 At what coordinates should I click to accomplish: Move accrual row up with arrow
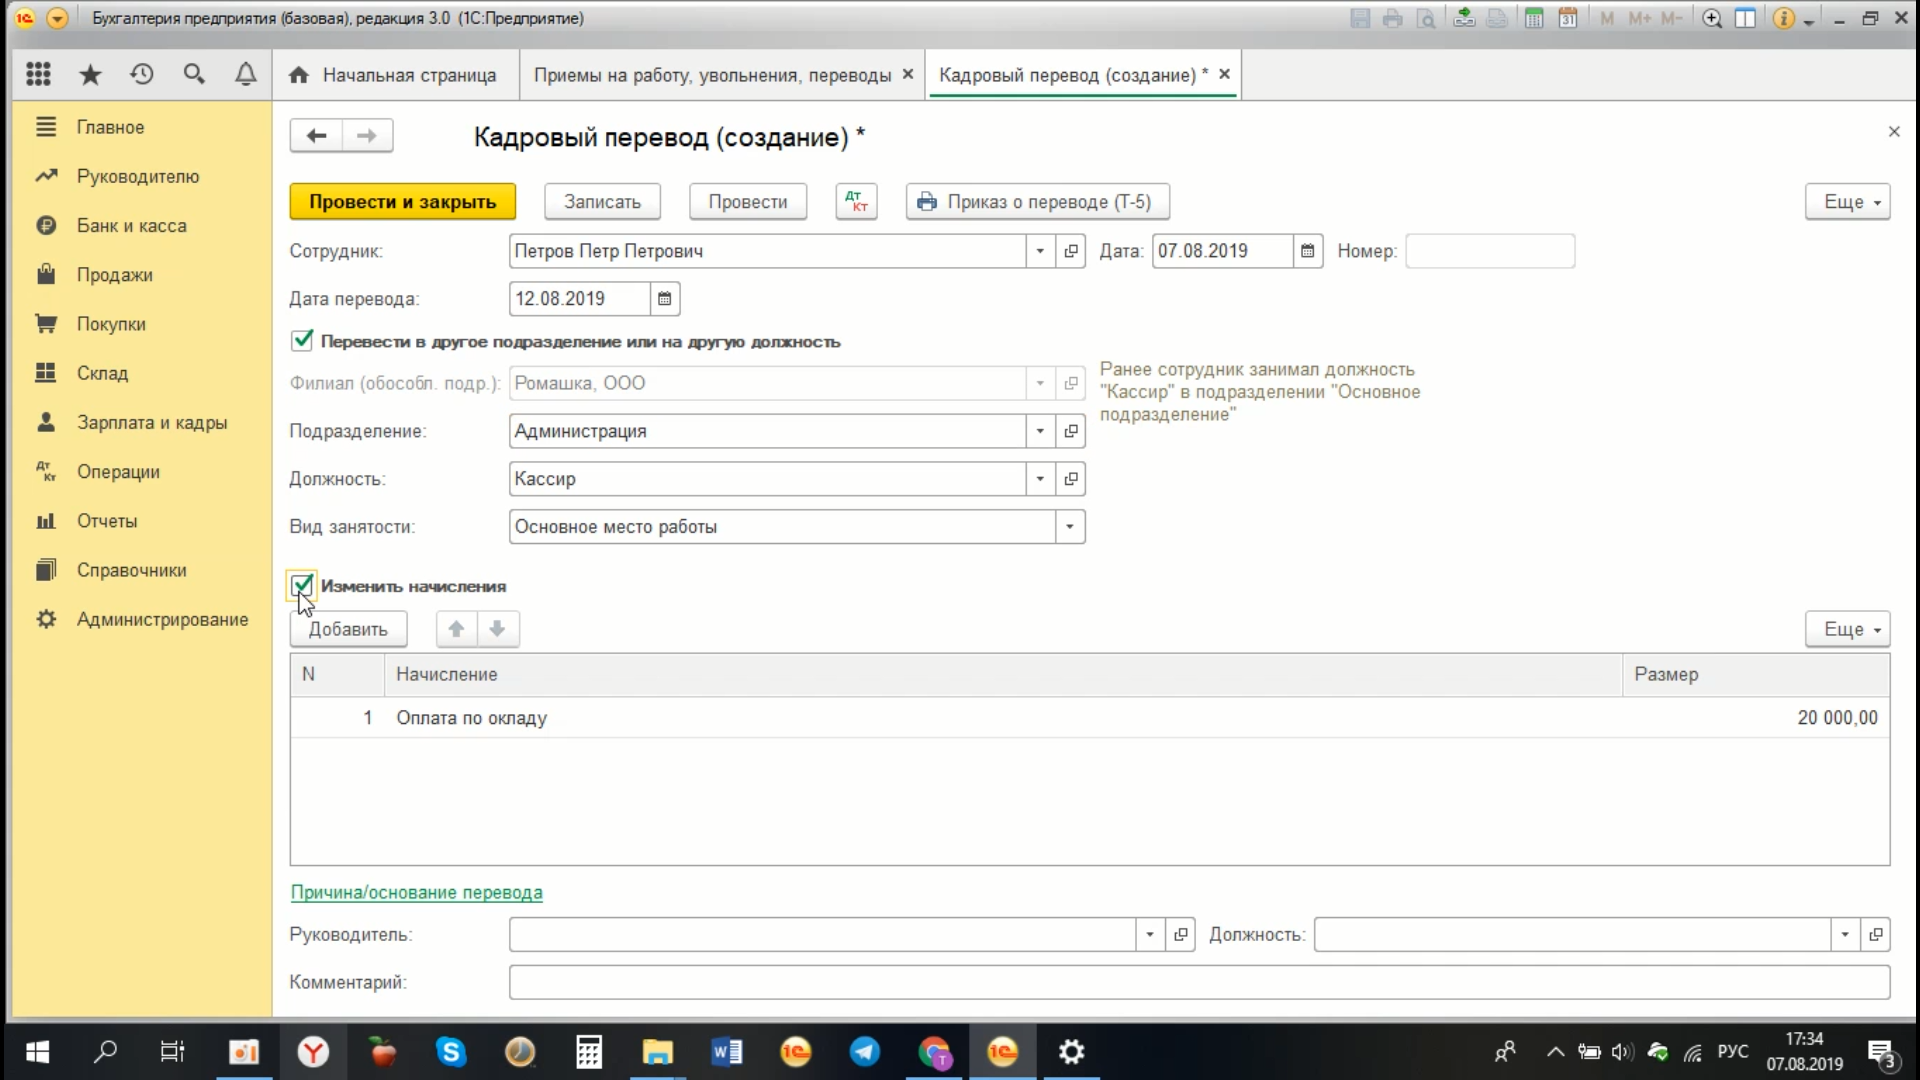tap(456, 629)
